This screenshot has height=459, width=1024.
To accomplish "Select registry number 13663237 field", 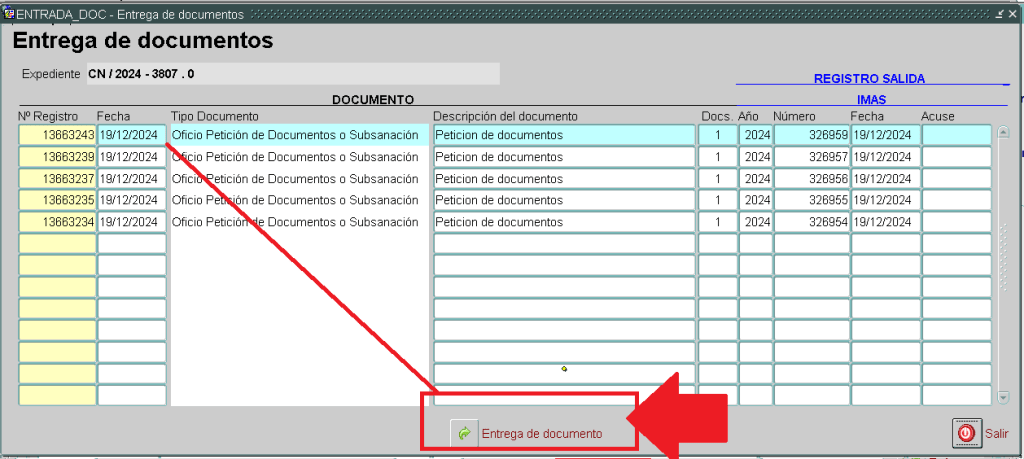I will click(x=58, y=179).
